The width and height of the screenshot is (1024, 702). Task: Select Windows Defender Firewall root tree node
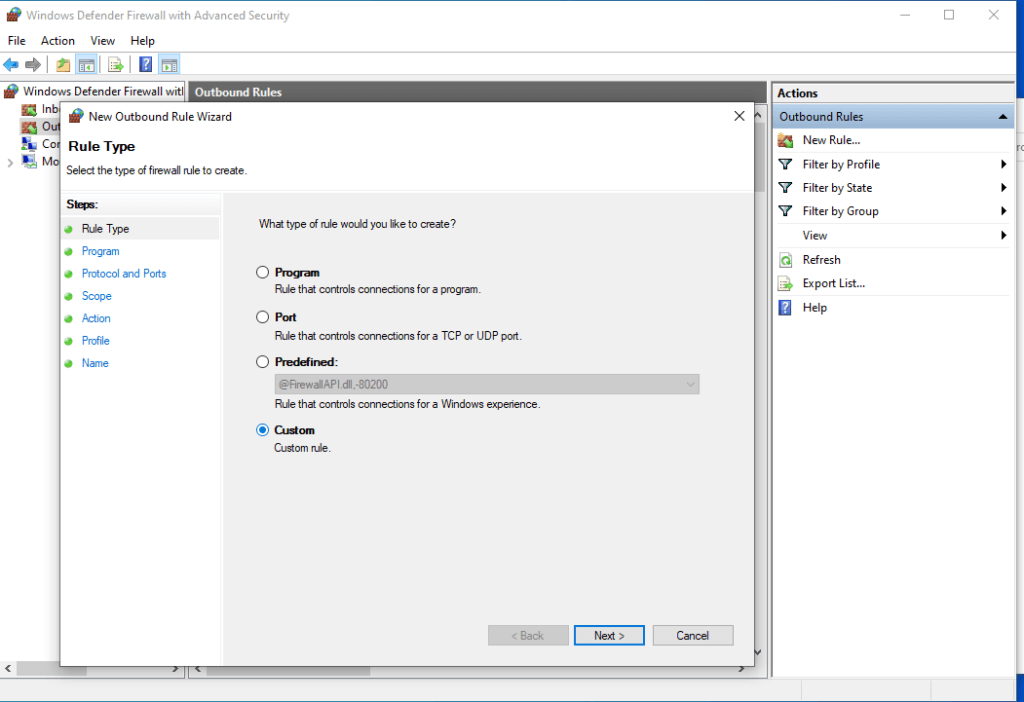tap(103, 91)
